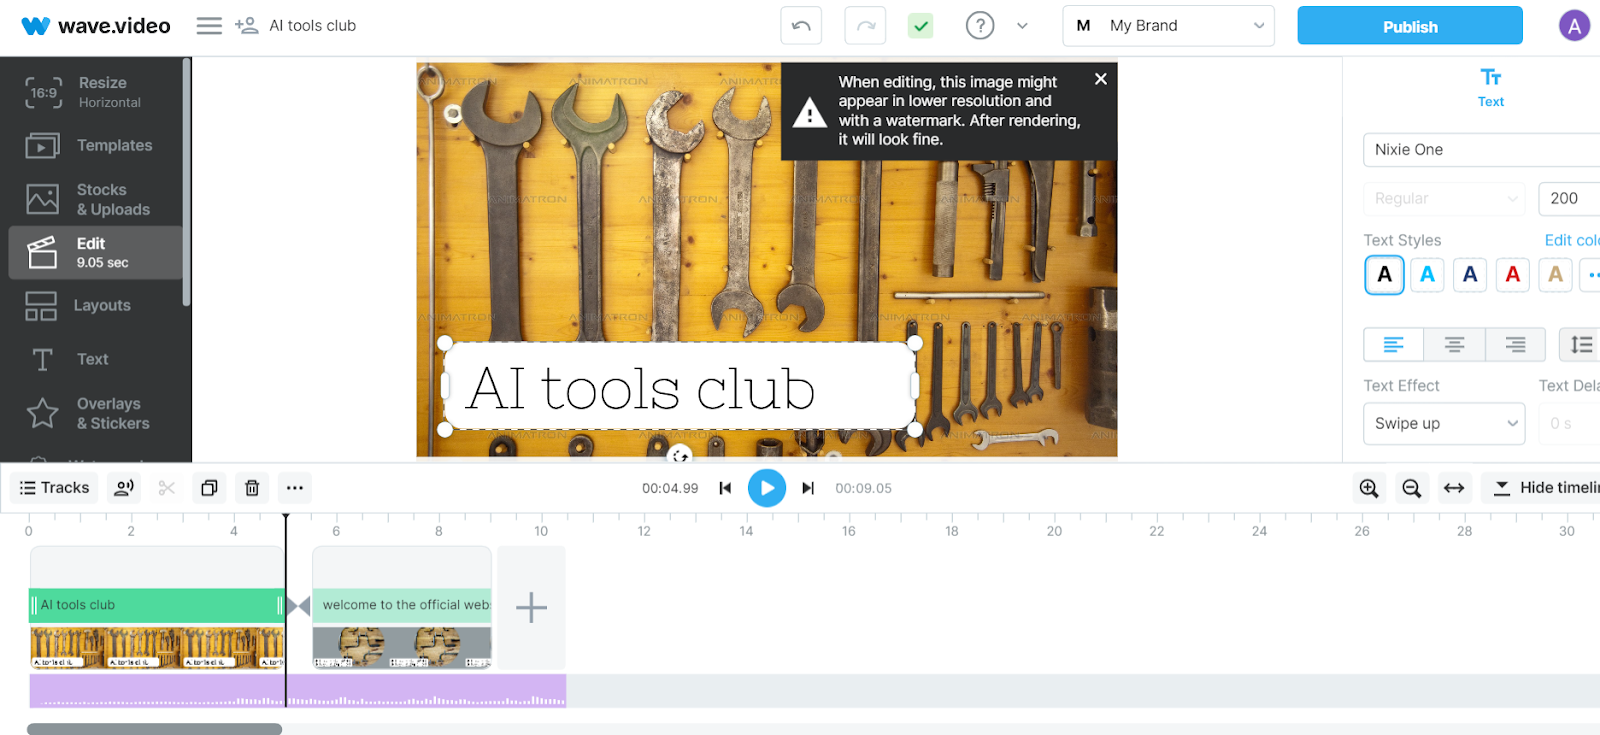
Task: Open Resize Horizontal format option
Action: [x=96, y=92]
